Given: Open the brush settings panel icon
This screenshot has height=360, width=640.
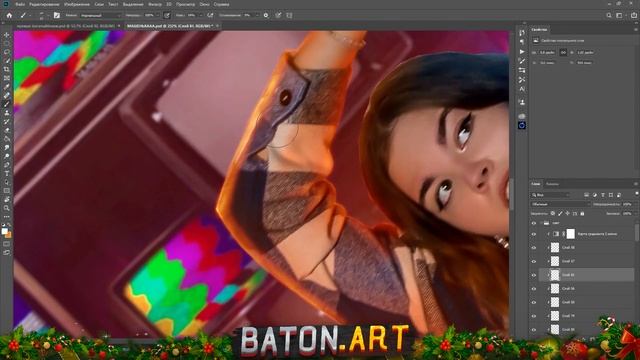Looking at the screenshot, I should point(57,16).
